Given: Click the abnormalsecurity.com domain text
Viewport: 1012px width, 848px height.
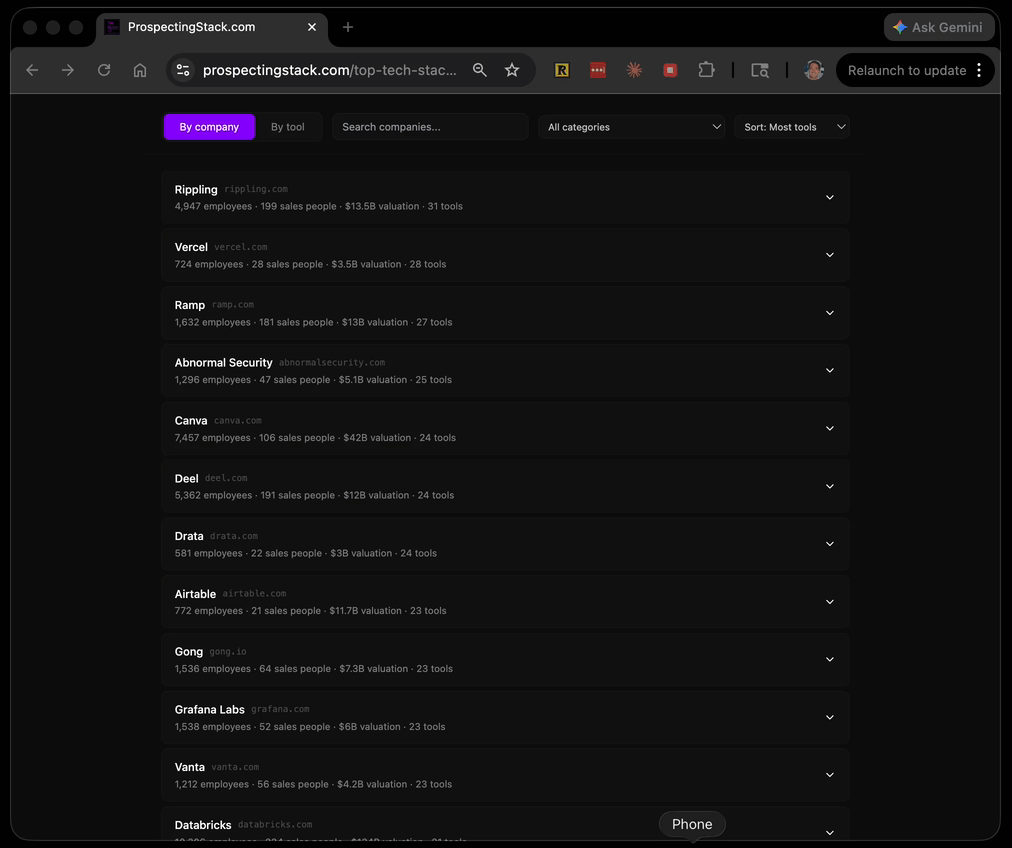Looking at the screenshot, I should coord(332,363).
